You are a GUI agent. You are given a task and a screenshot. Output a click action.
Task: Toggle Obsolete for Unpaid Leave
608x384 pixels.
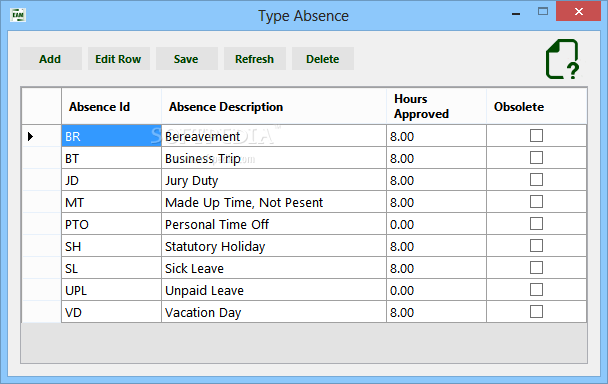536,290
